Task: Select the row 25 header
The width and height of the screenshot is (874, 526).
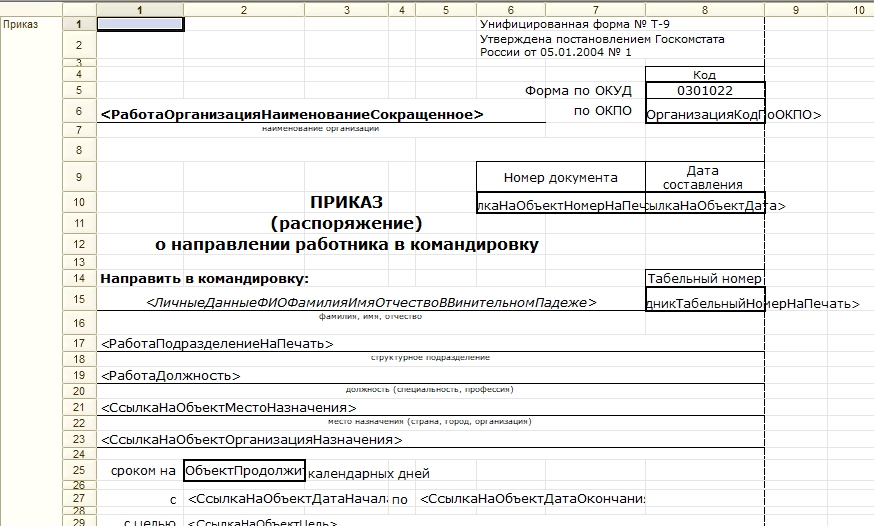Action: point(77,469)
